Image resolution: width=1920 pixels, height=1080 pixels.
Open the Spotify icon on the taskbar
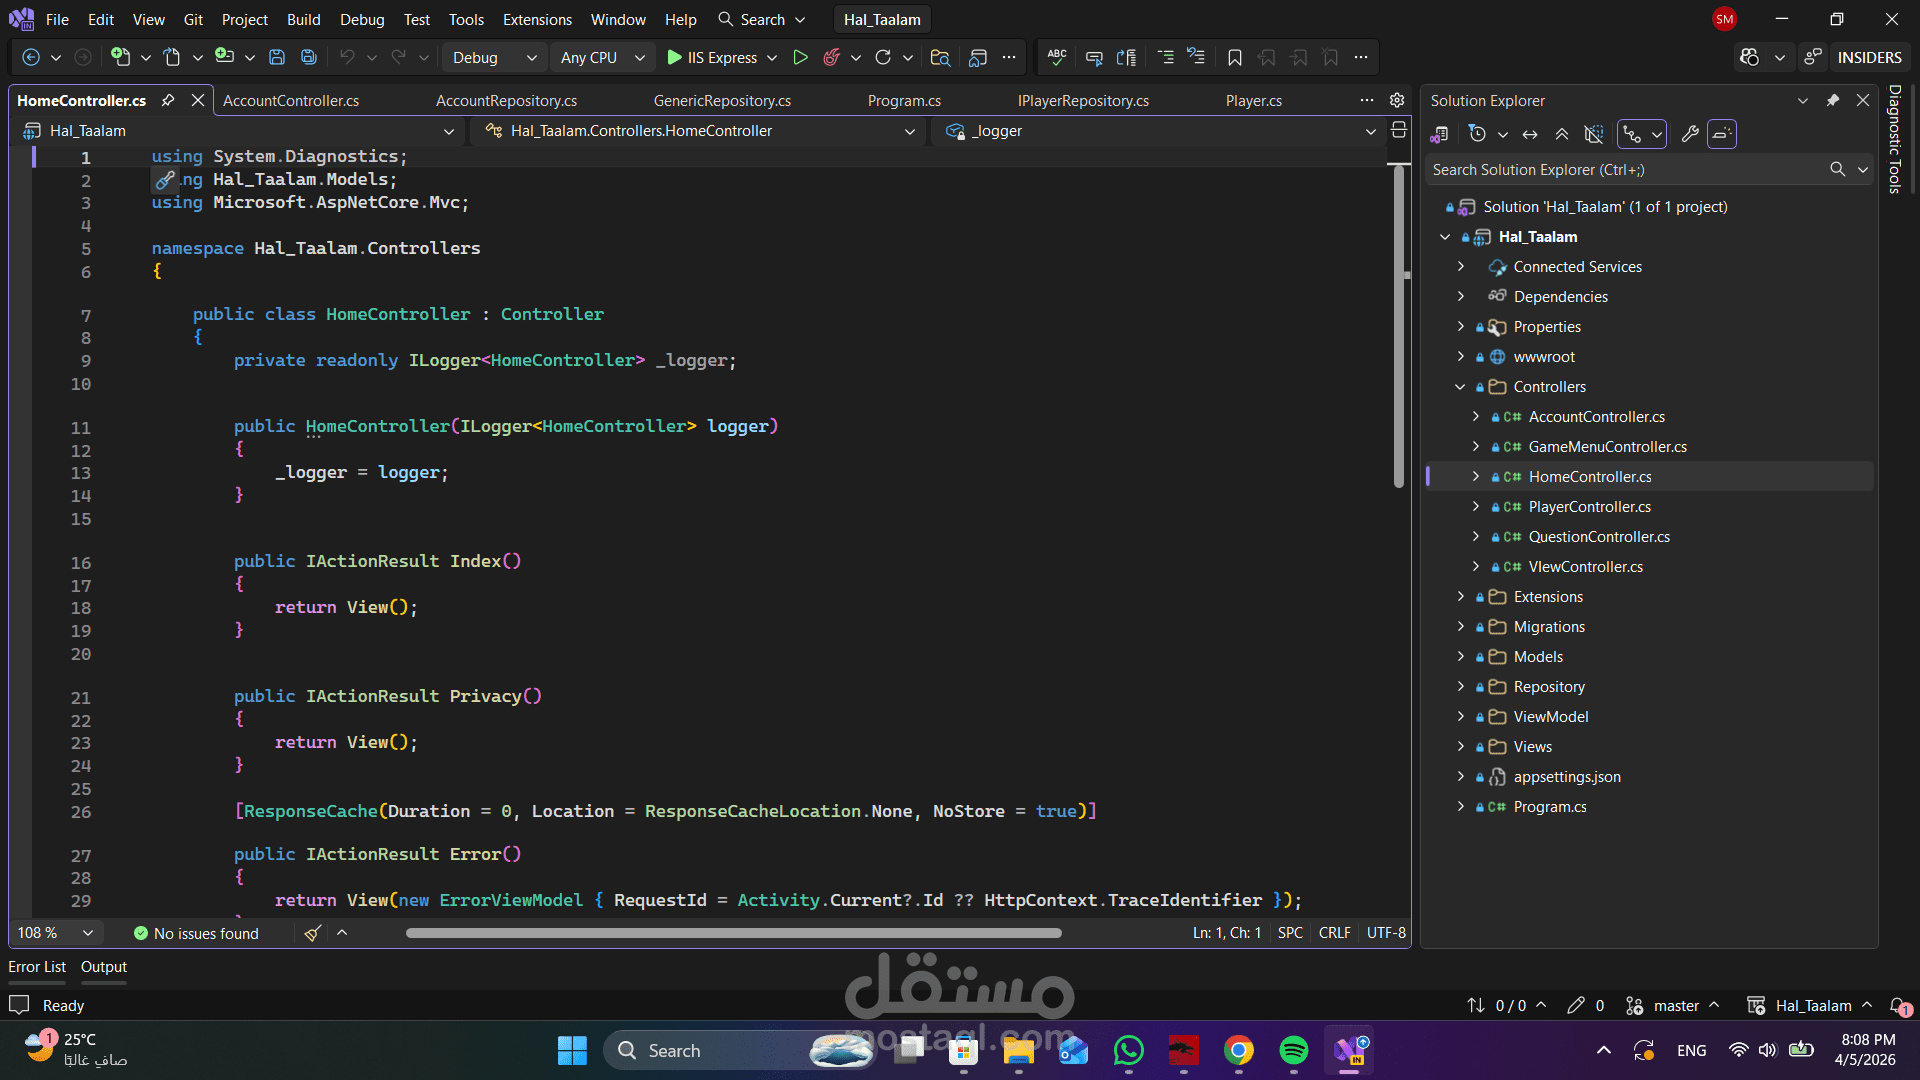1293,1051
